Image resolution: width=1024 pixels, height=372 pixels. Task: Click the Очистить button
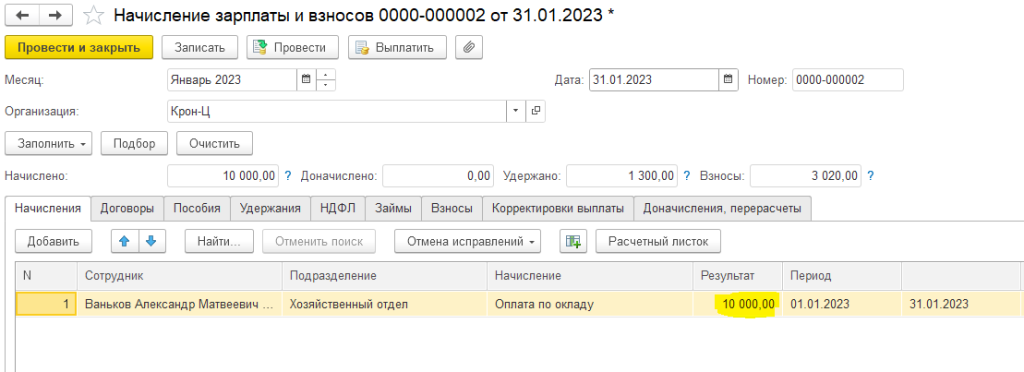[x=214, y=144]
